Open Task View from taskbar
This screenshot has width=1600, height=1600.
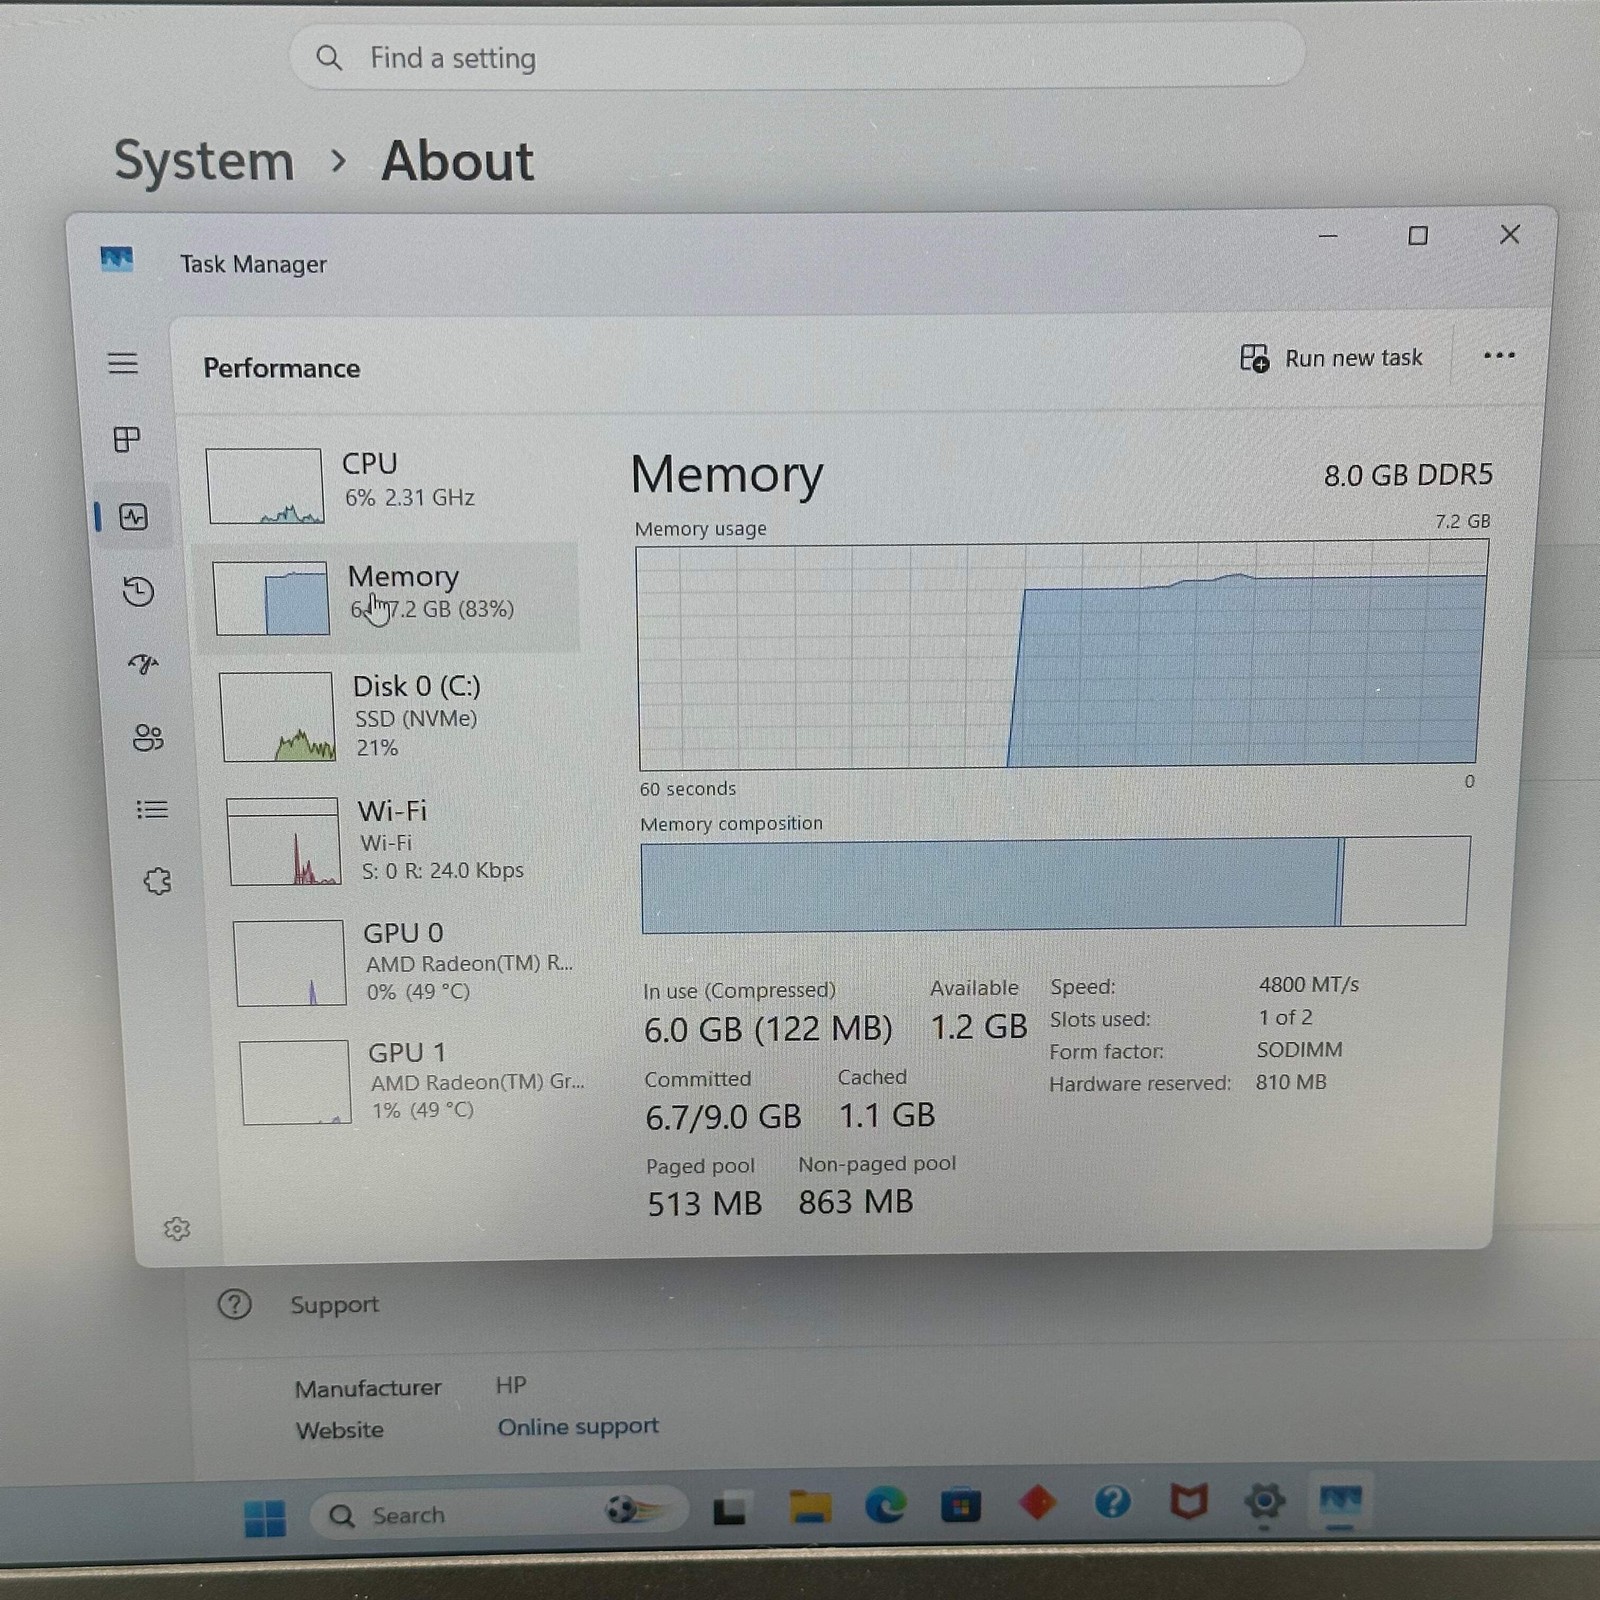tap(729, 1508)
